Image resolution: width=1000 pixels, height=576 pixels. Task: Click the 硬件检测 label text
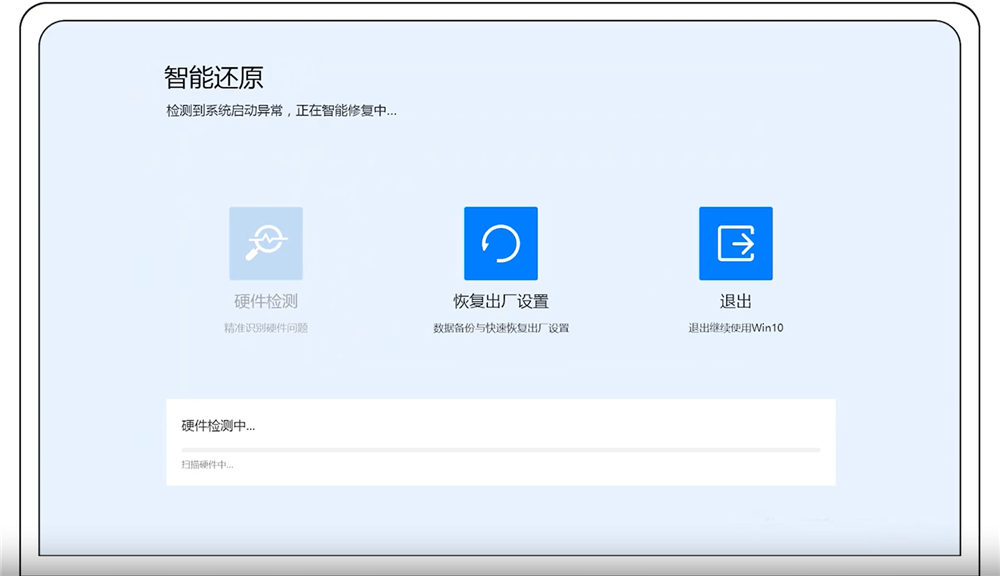click(x=266, y=298)
